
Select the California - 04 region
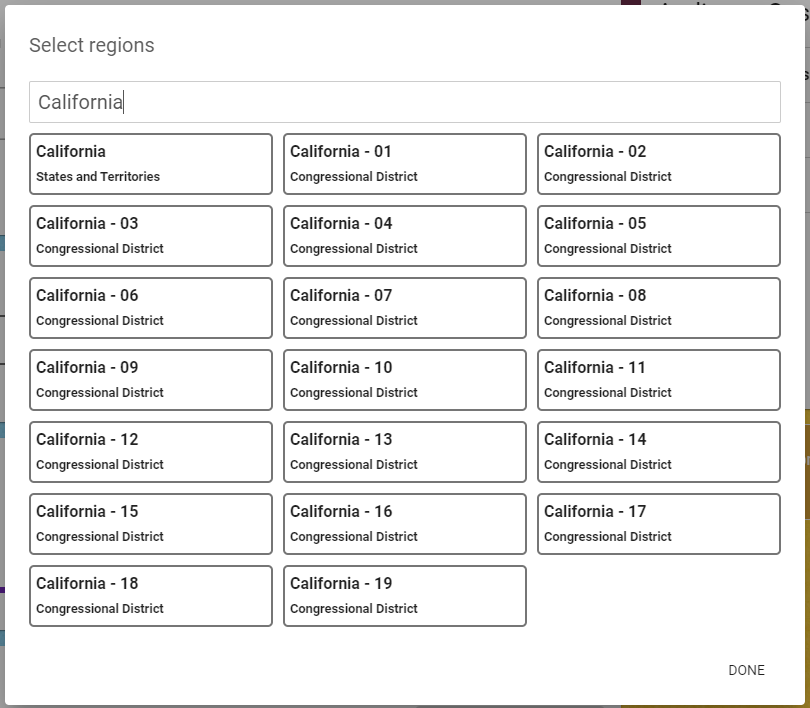point(405,236)
